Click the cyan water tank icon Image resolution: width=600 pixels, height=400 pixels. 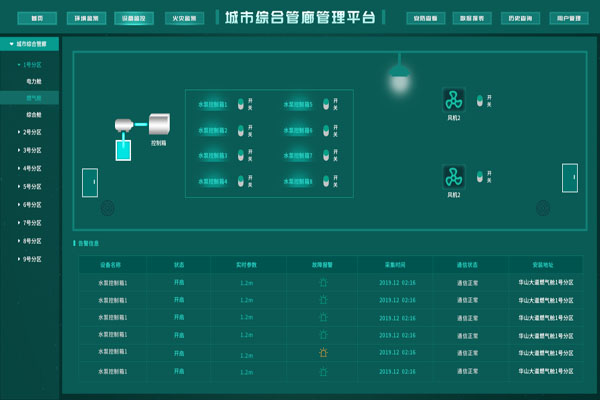point(123,149)
